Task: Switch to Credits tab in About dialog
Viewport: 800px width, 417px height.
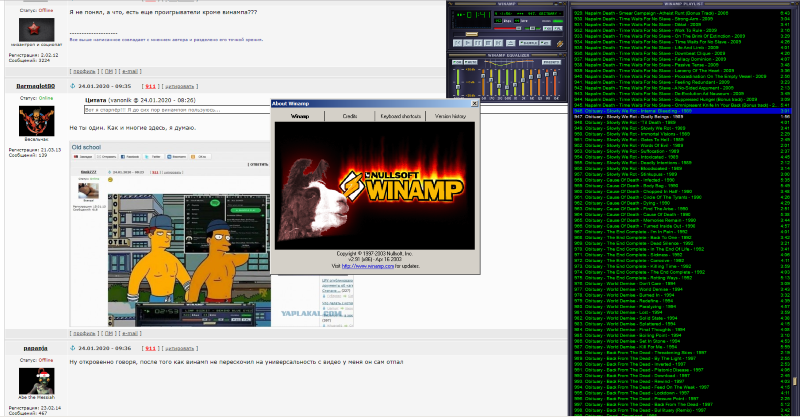Action: 349,116
